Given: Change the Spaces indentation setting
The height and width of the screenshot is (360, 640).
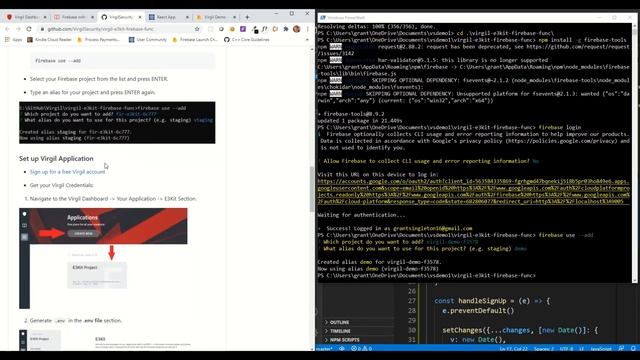Looking at the screenshot, I should click(x=544, y=349).
